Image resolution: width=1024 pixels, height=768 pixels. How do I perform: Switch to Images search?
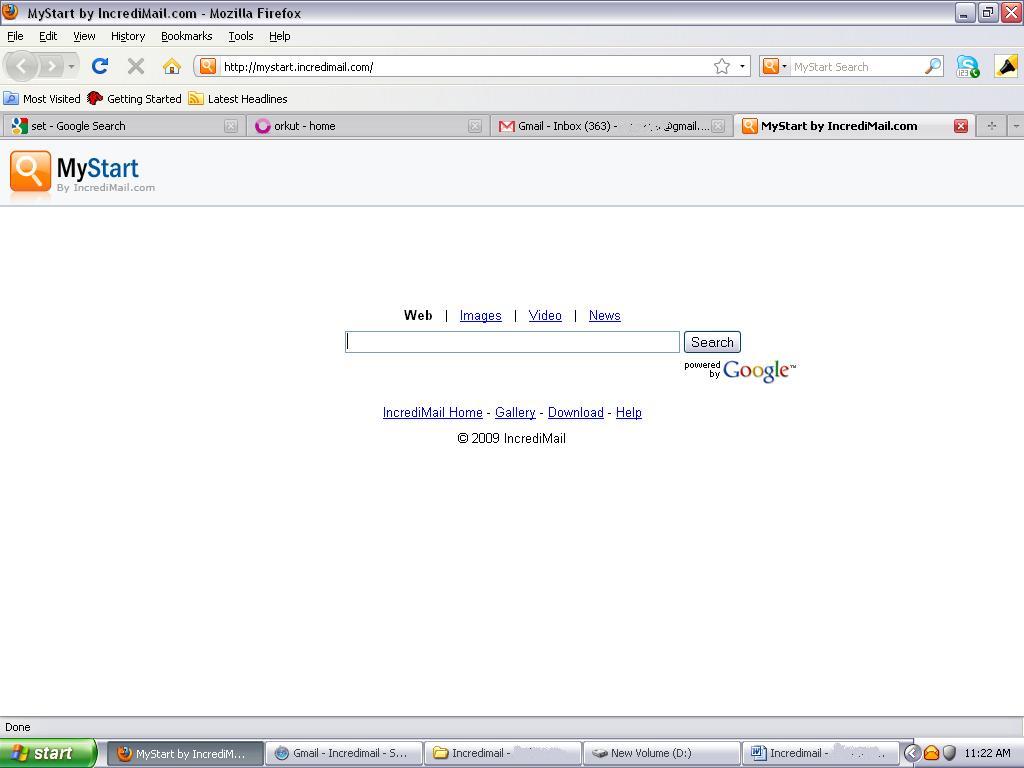pos(481,315)
